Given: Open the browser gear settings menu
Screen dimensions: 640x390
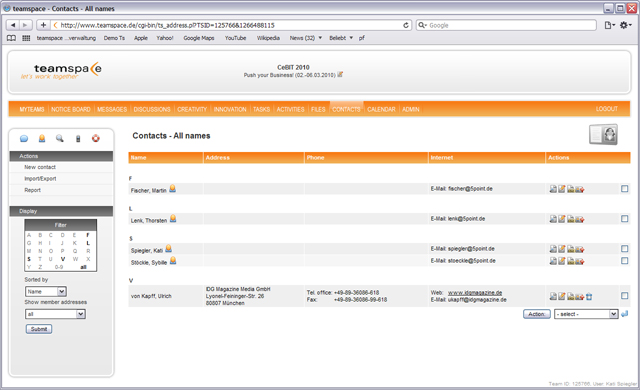Looking at the screenshot, I should 626,25.
